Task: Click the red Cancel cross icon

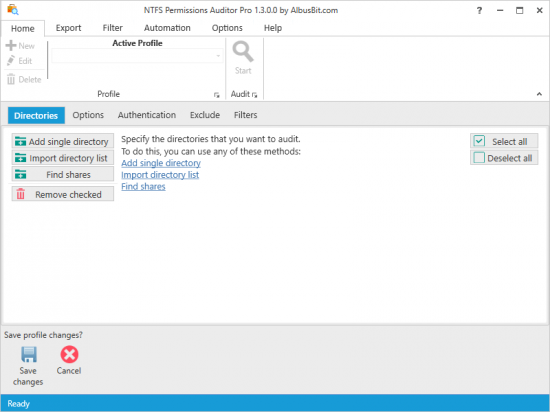Action: [x=69, y=354]
